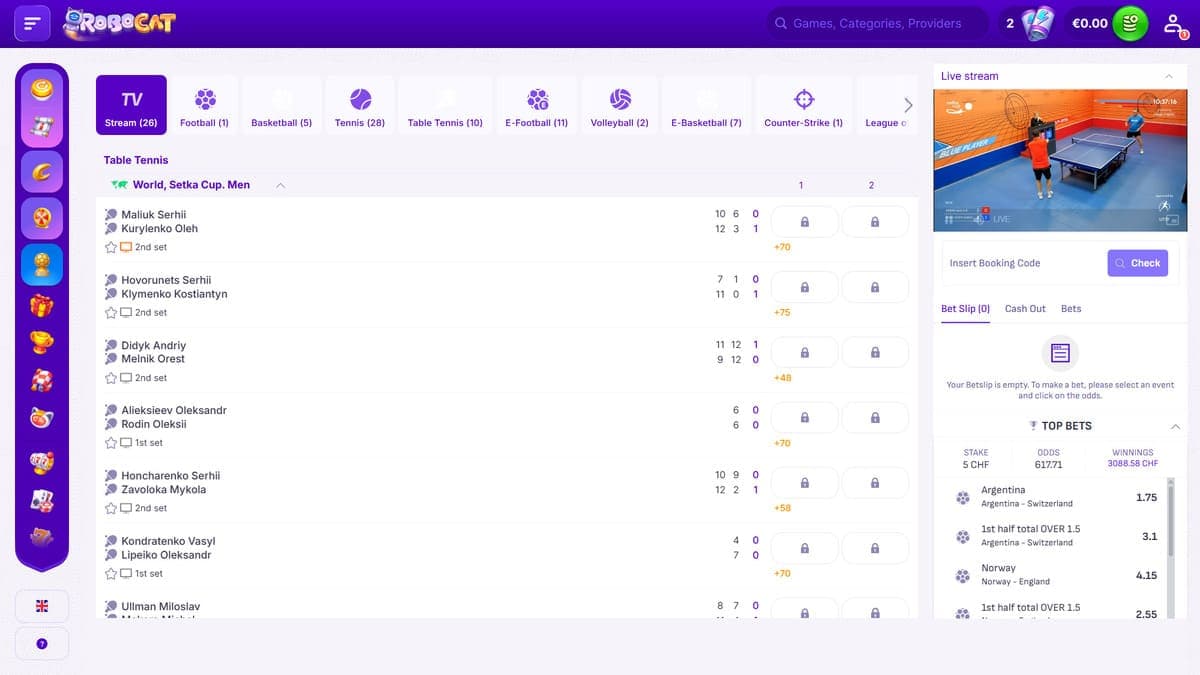Favorite the Kondratenko Vasyl vs Lipeiko match

(x=111, y=574)
